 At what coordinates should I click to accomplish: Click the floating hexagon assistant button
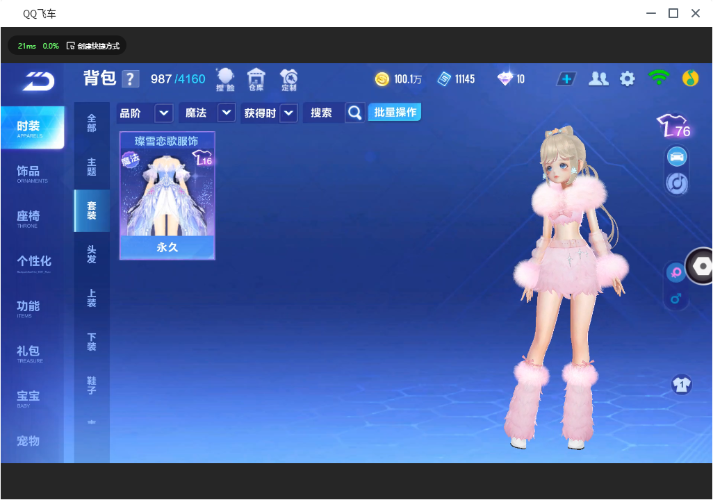[701, 267]
